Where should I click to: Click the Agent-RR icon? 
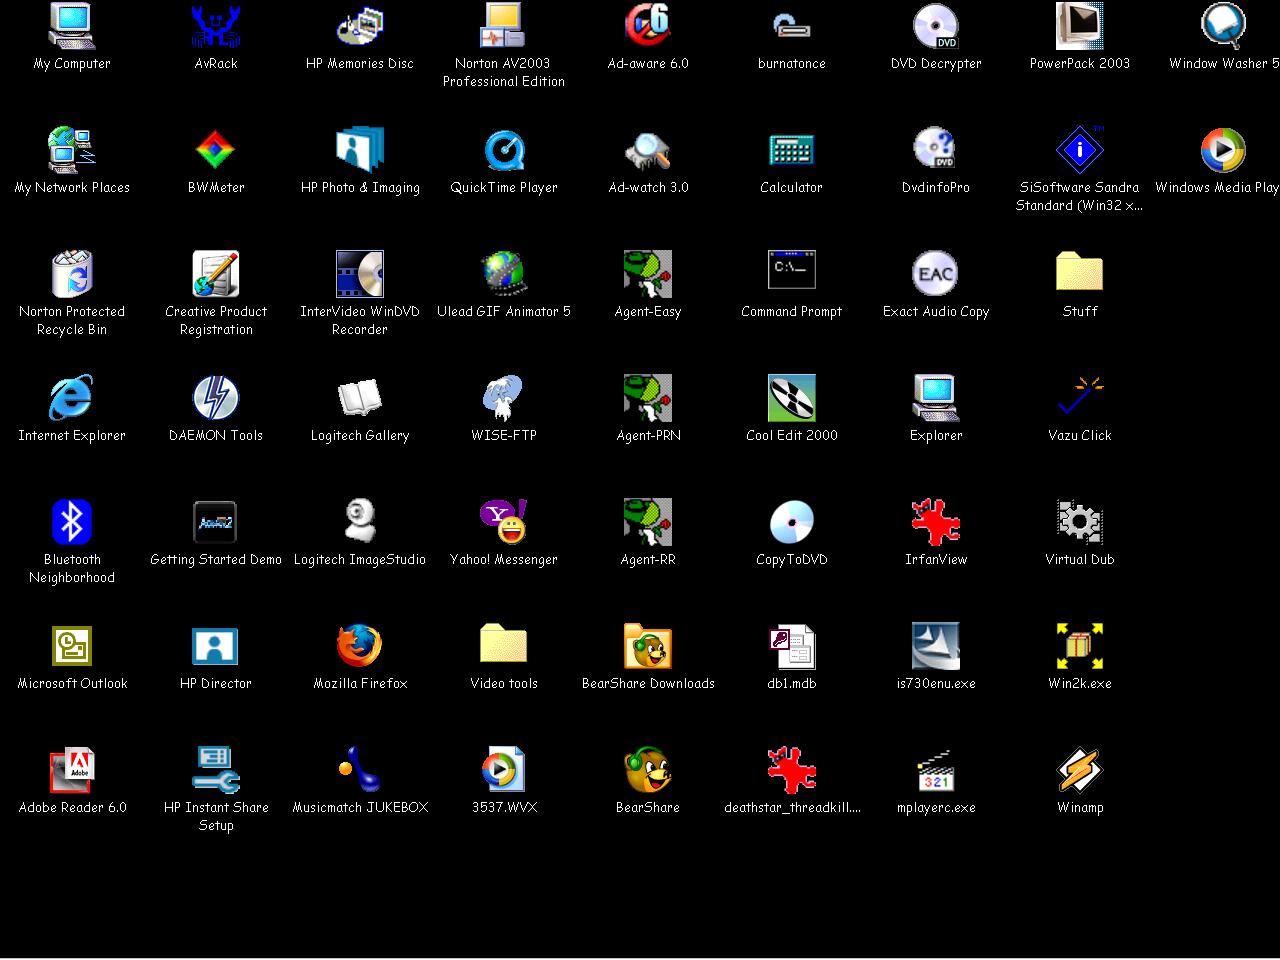tap(648, 522)
